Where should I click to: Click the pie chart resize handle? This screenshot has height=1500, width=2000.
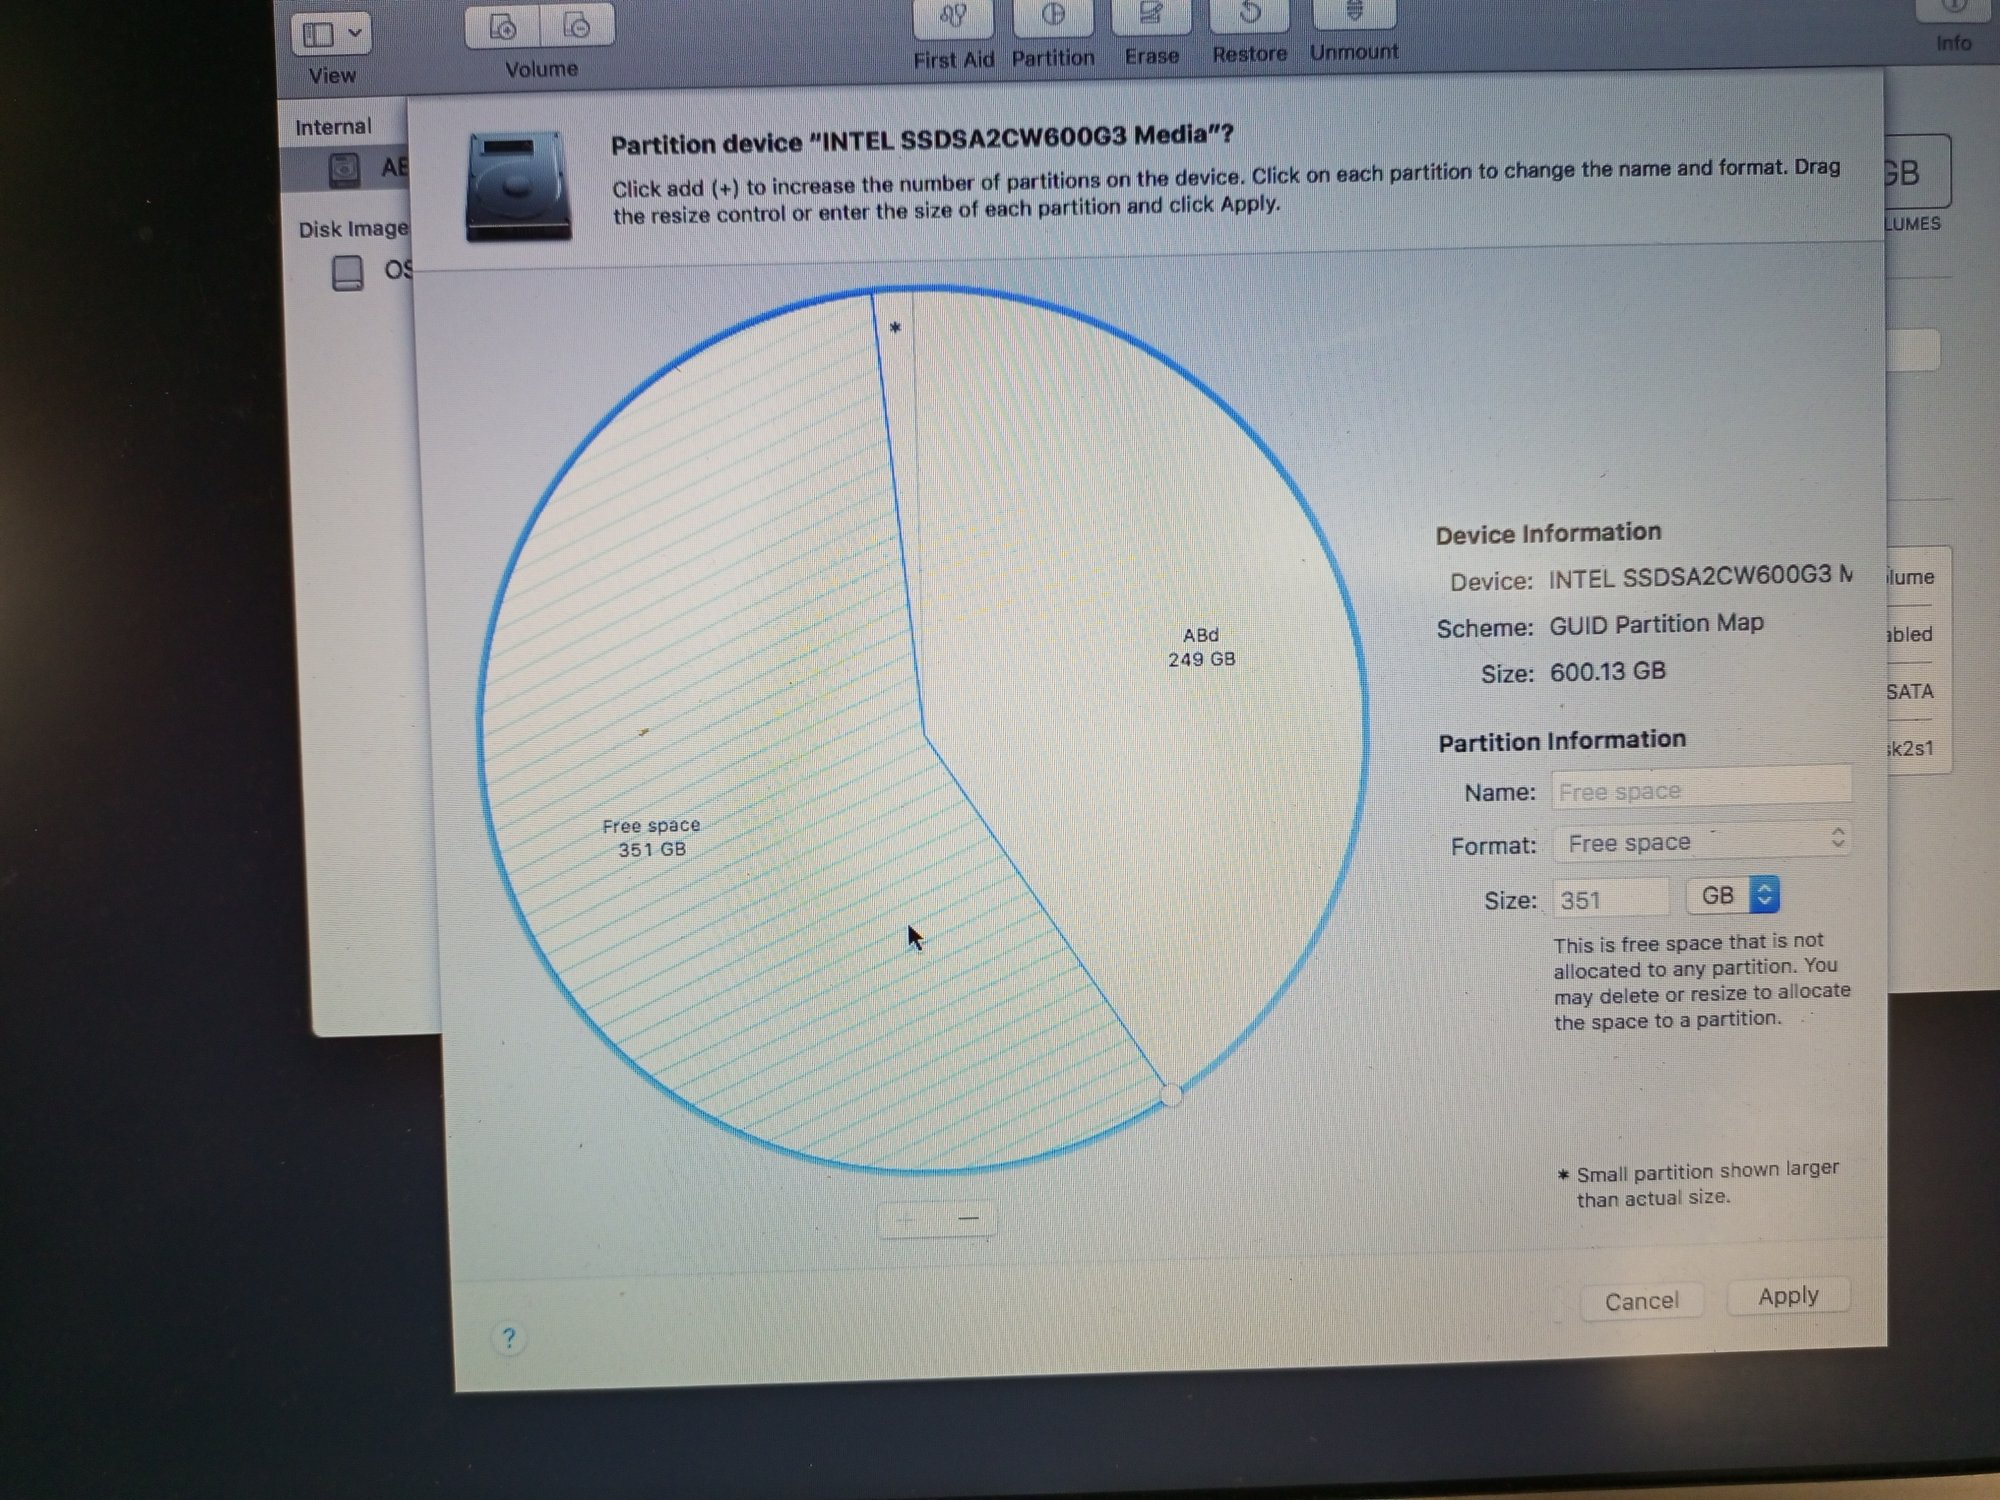(x=1171, y=1095)
